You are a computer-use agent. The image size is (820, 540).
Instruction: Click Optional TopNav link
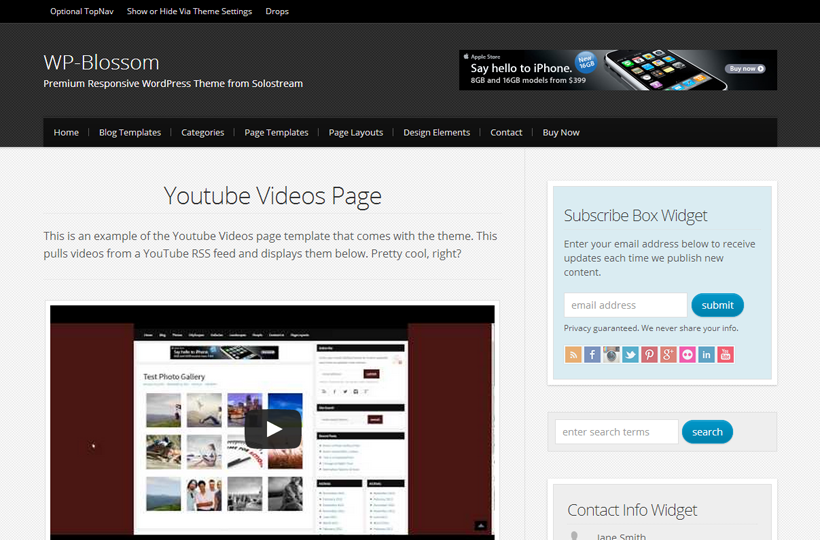[82, 11]
